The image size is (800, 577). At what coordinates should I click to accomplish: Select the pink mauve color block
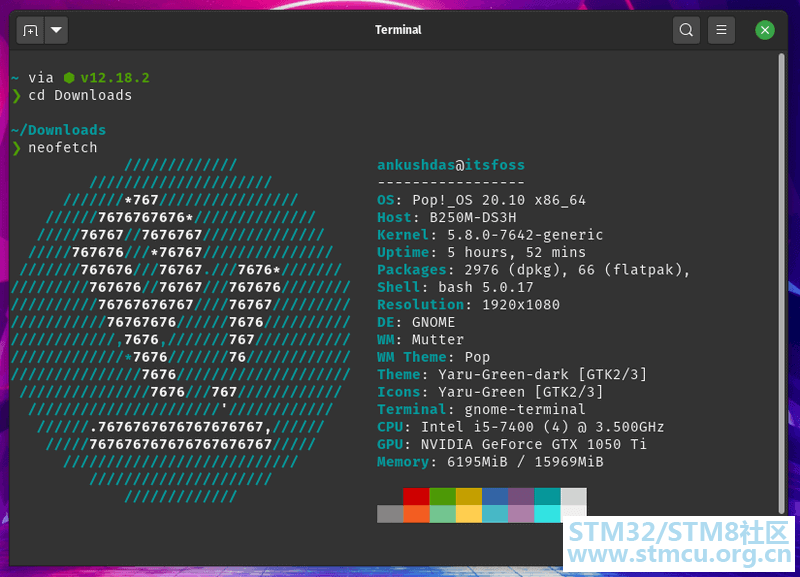pos(521,514)
